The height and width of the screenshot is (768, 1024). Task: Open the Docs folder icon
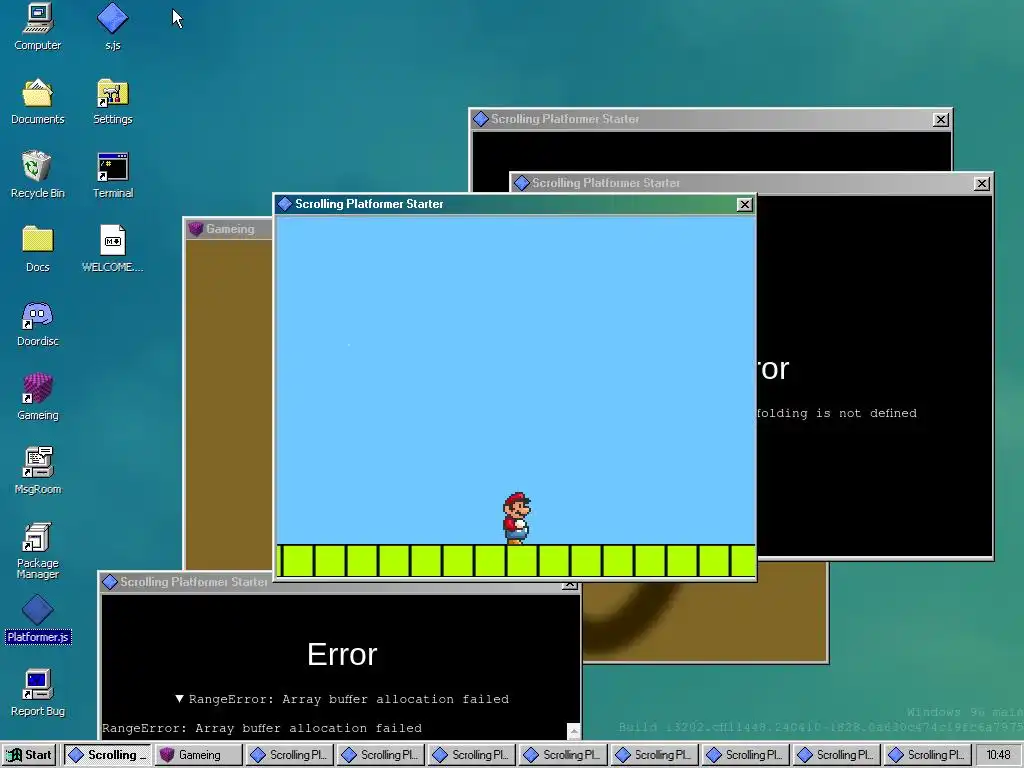pos(37,249)
